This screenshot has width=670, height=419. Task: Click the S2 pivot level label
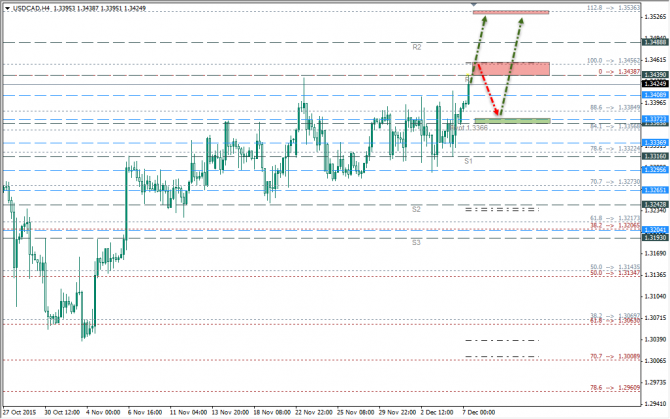[416, 208]
